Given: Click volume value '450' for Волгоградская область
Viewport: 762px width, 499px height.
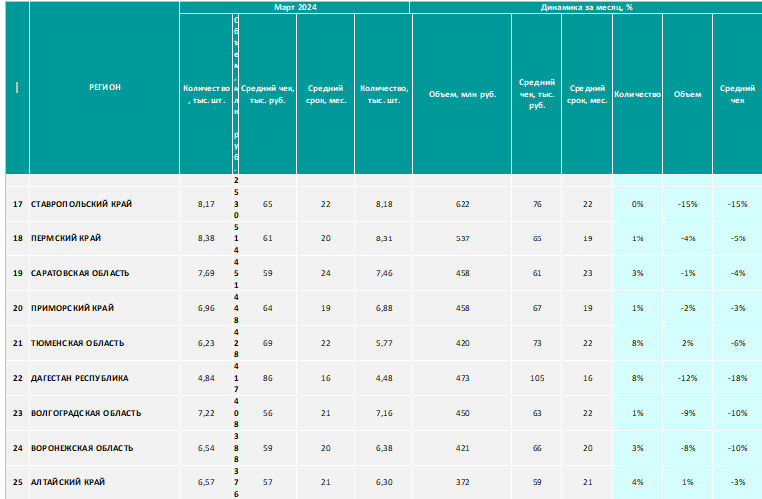Looking at the screenshot, I should click(462, 413).
